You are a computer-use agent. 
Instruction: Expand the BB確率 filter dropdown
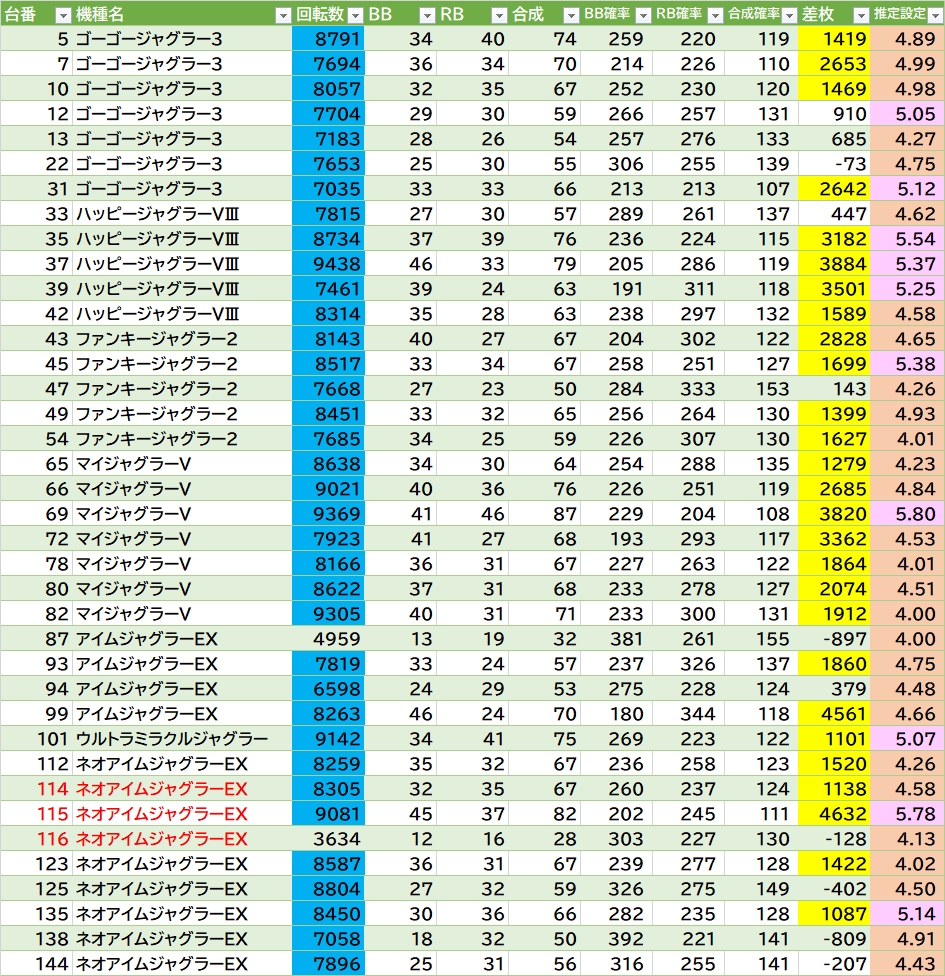point(642,15)
